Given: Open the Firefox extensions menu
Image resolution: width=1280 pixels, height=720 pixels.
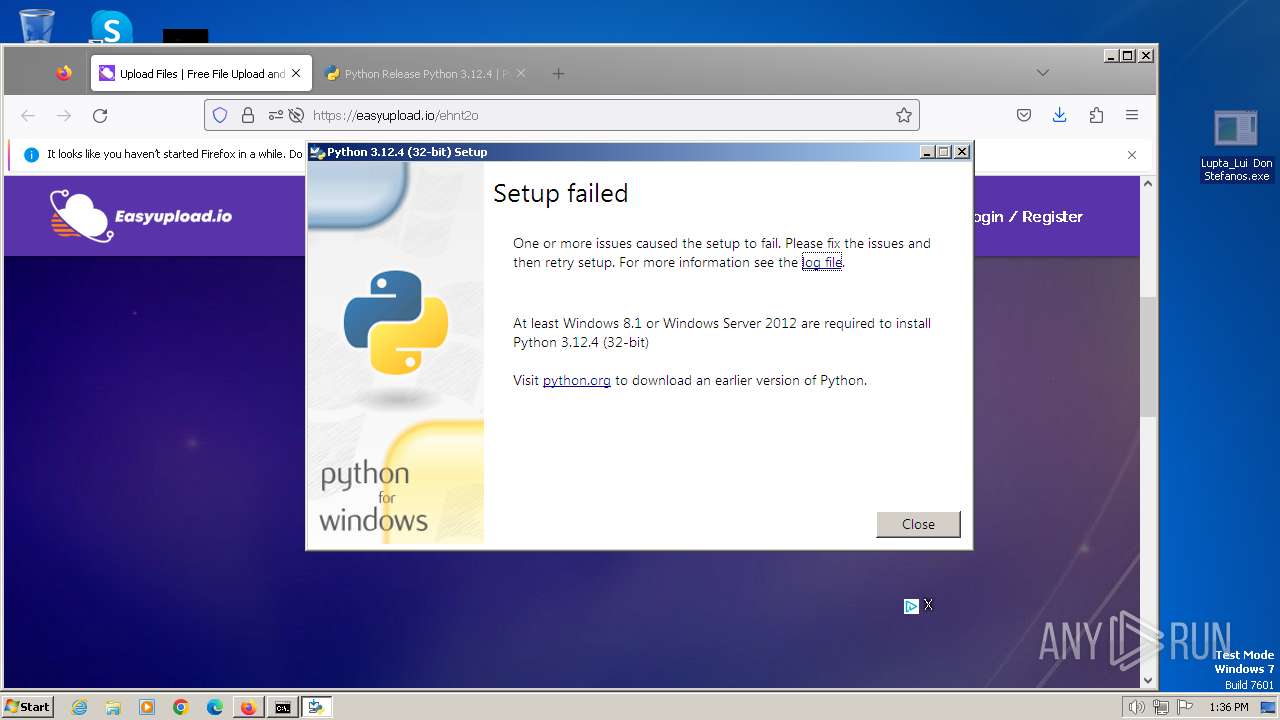Looking at the screenshot, I should coord(1096,115).
